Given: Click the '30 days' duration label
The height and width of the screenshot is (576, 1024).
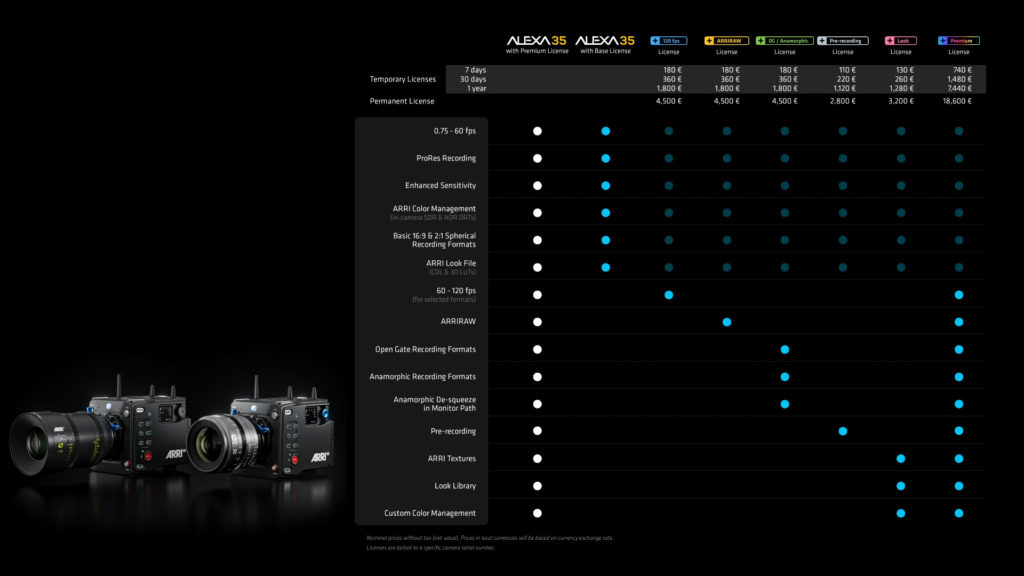Looking at the screenshot, I should 473,79.
